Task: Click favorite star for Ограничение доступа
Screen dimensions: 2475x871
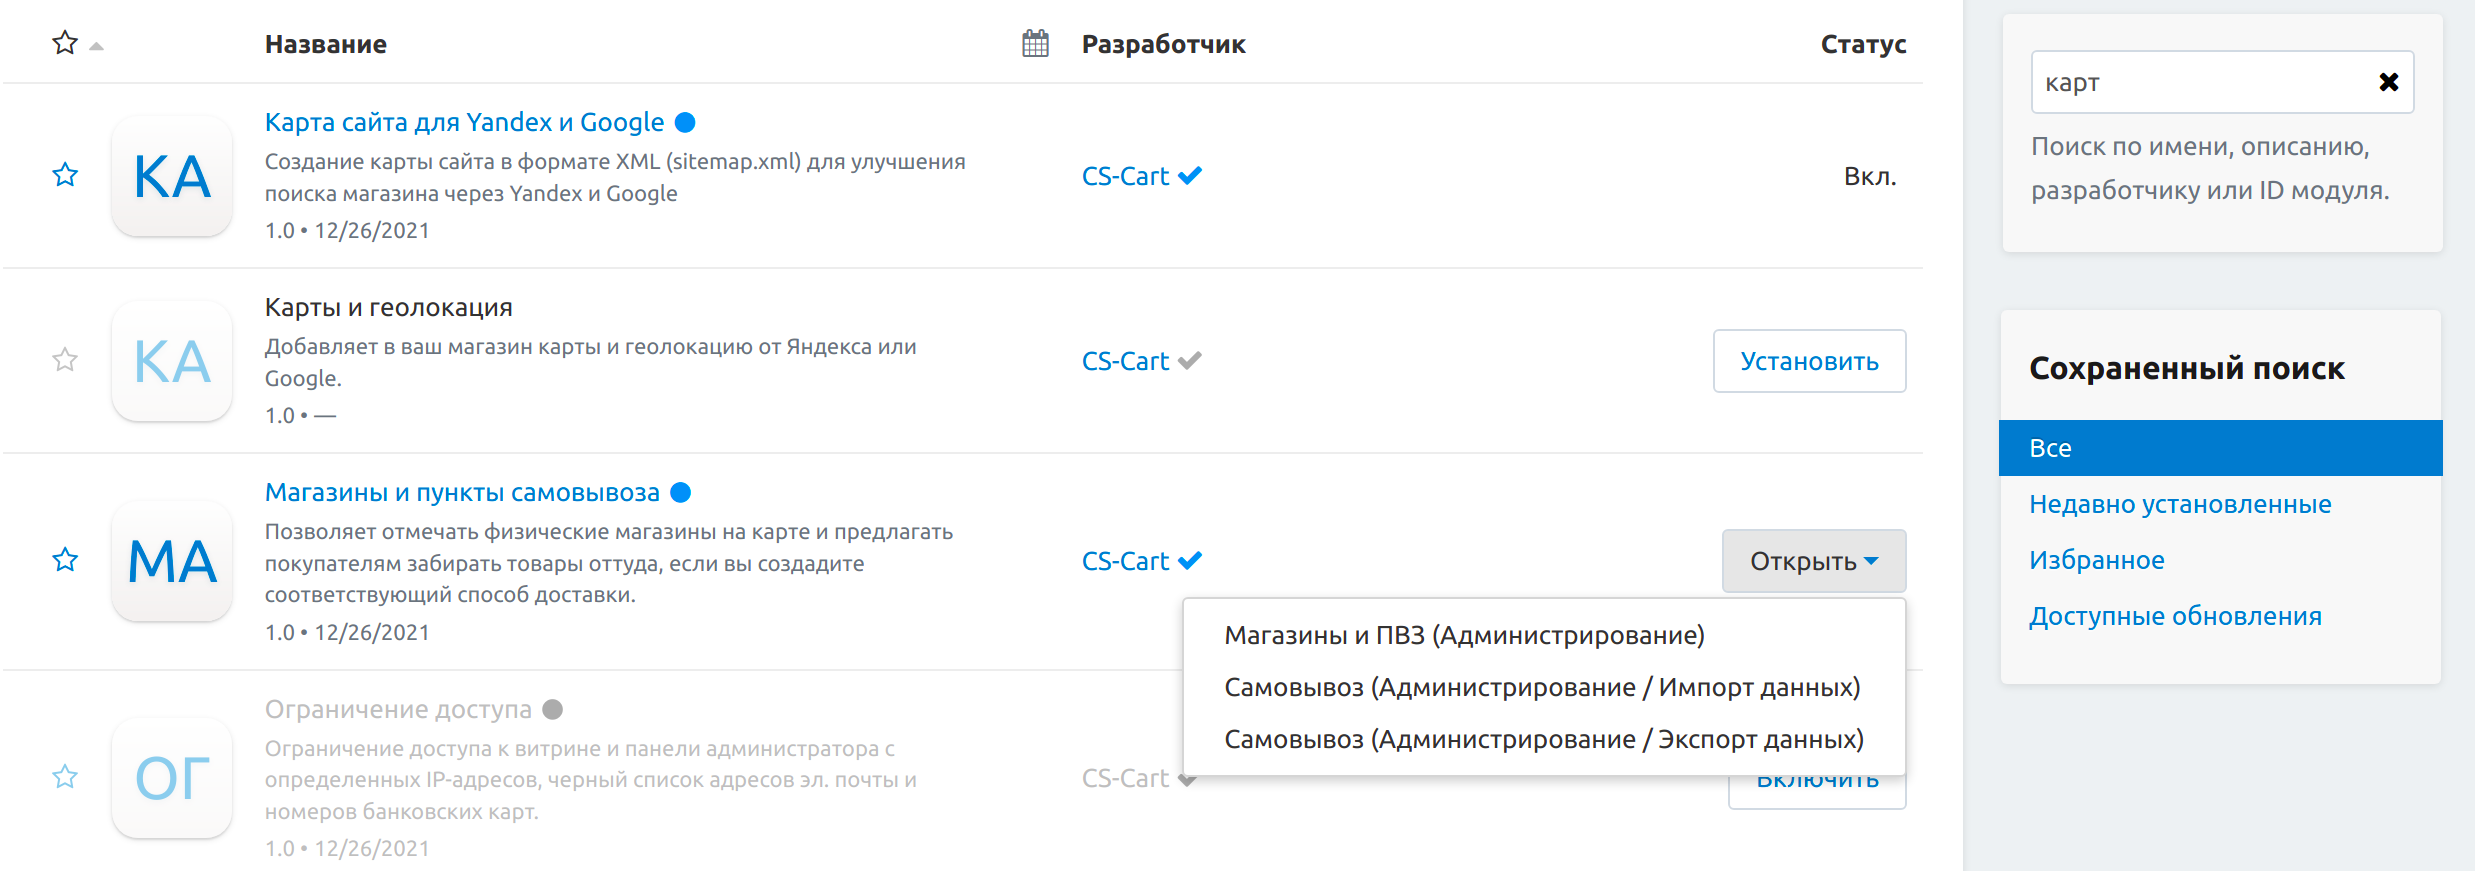Action: [65, 777]
